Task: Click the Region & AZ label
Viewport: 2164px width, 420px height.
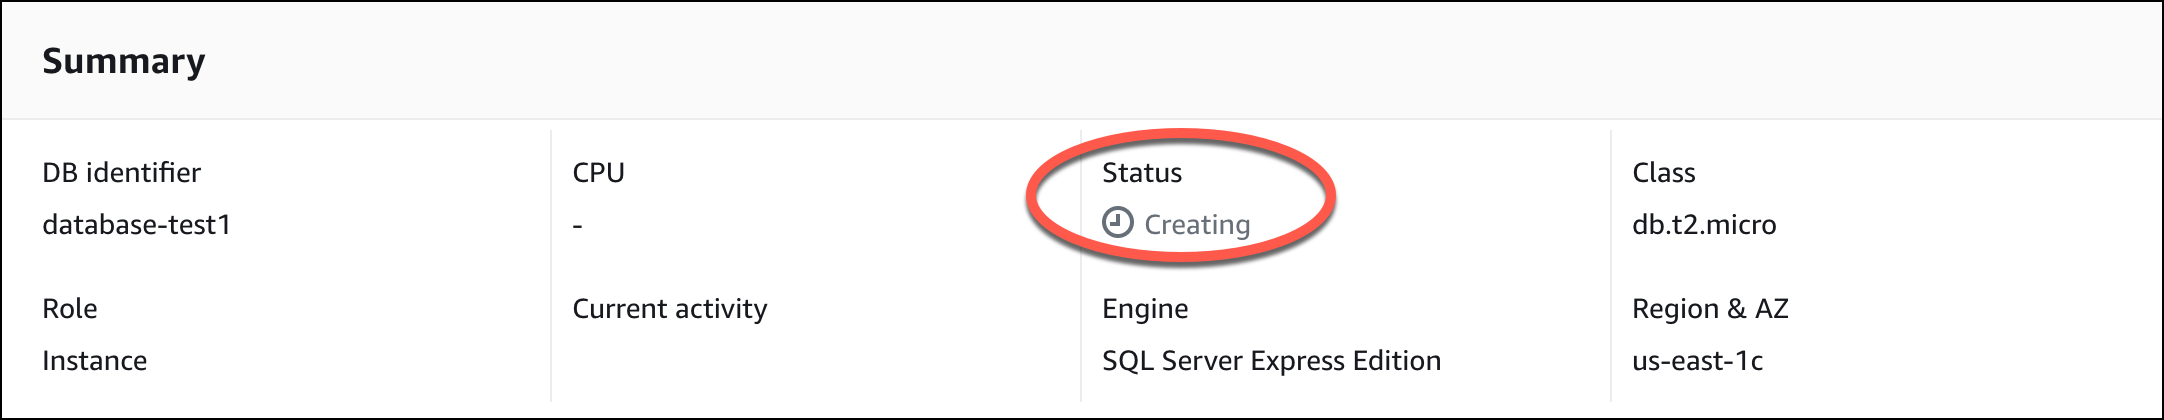Action: pos(1710,309)
